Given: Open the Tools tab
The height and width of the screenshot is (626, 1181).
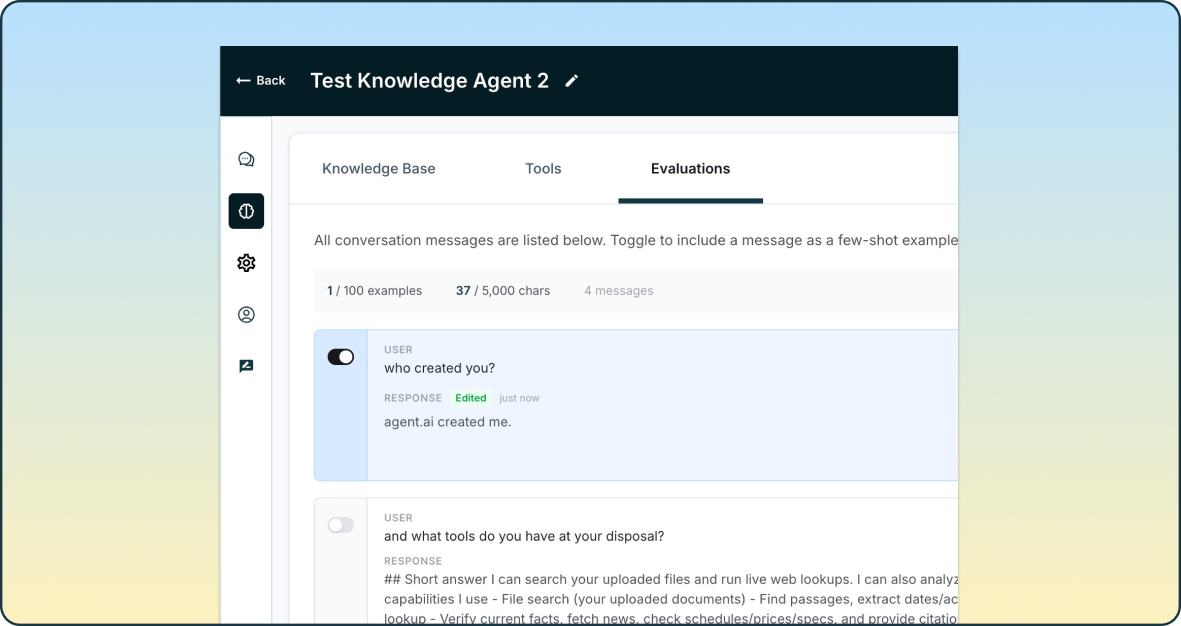Looking at the screenshot, I should (543, 168).
